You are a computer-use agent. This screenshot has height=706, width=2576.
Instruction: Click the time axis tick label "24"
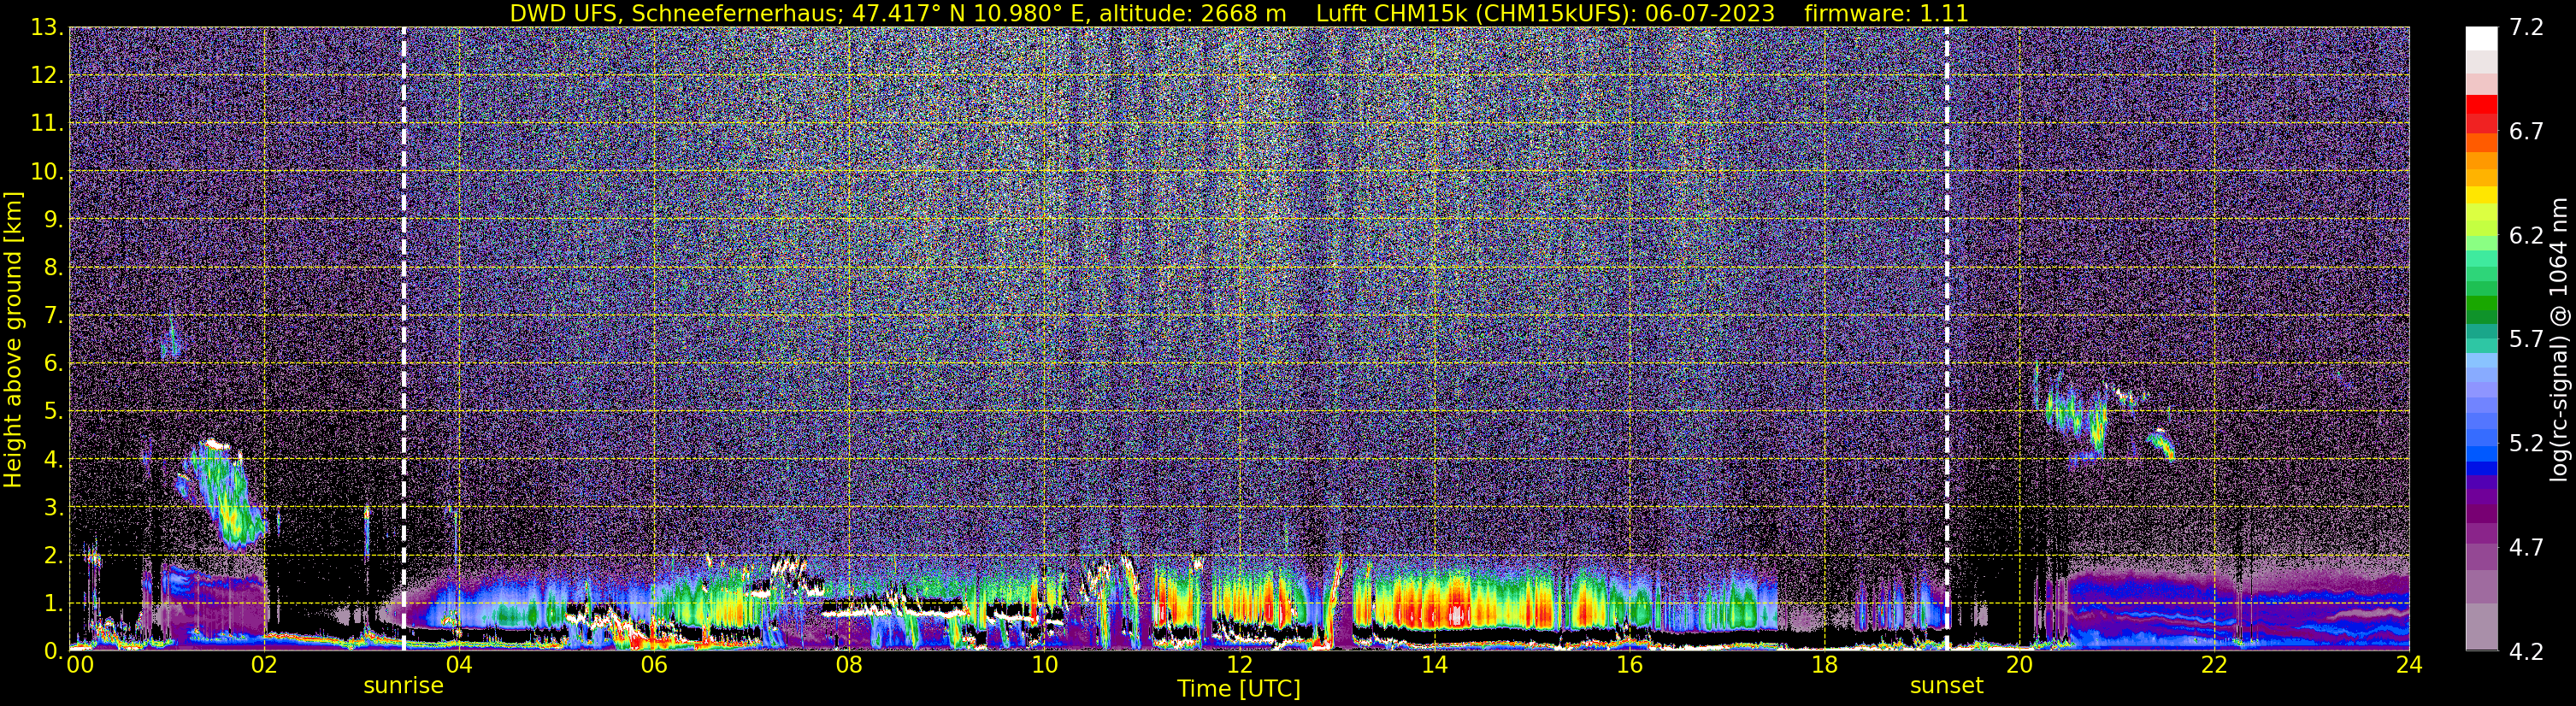[x=2409, y=665]
